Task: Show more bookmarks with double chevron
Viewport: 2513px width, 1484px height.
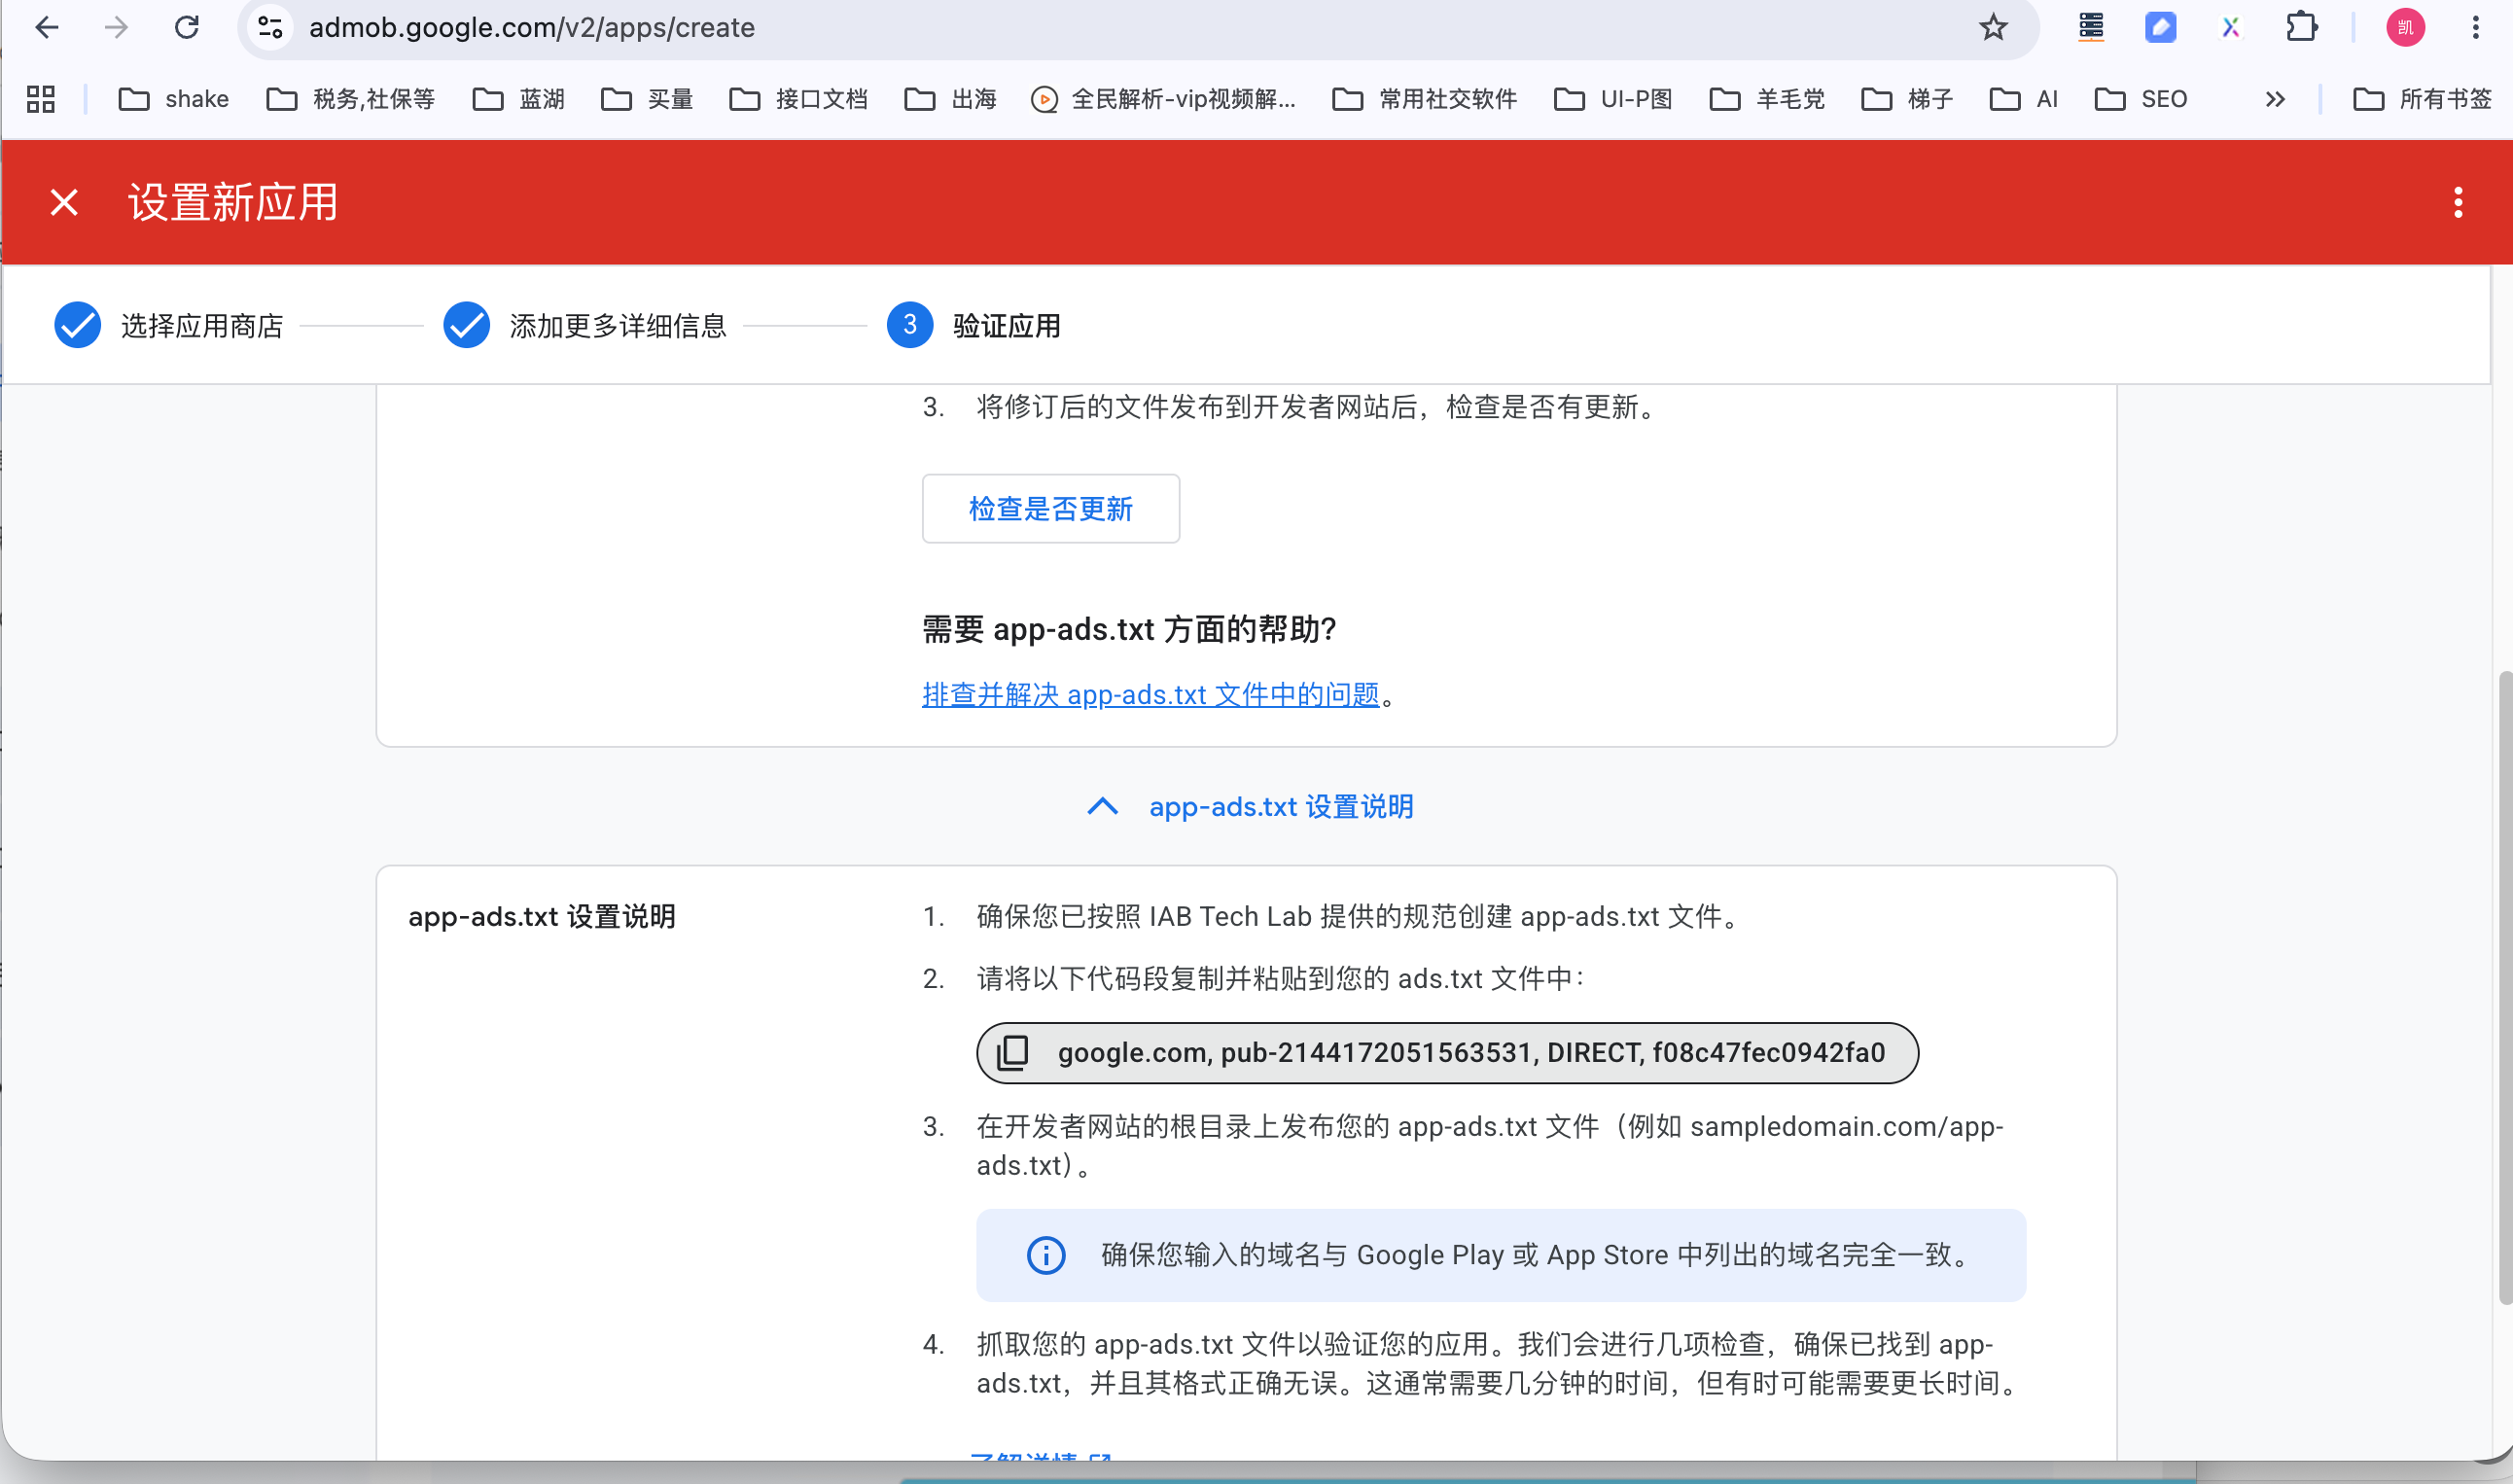Action: coord(2275,99)
